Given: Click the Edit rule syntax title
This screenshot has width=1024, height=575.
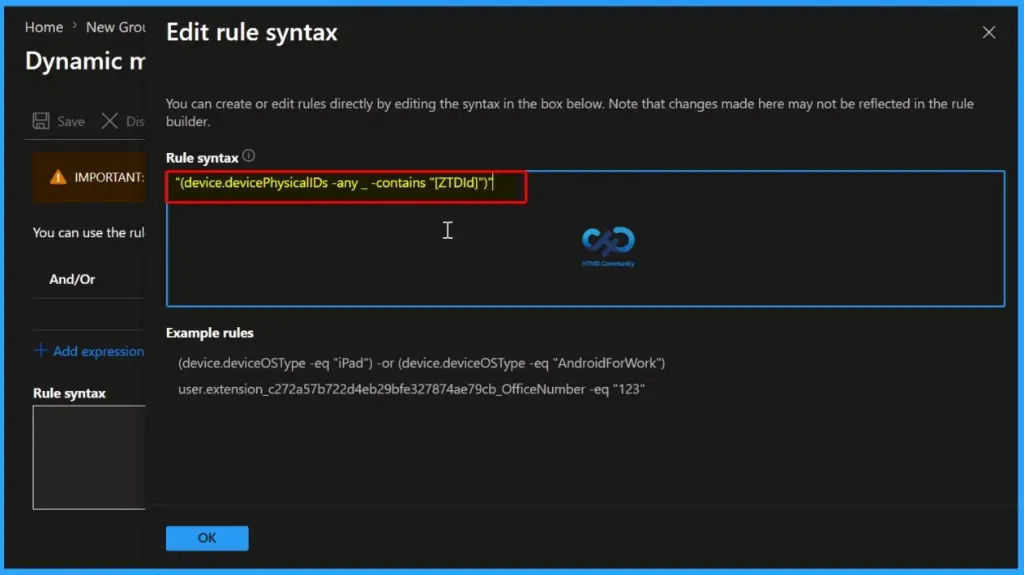Looking at the screenshot, I should 251,32.
